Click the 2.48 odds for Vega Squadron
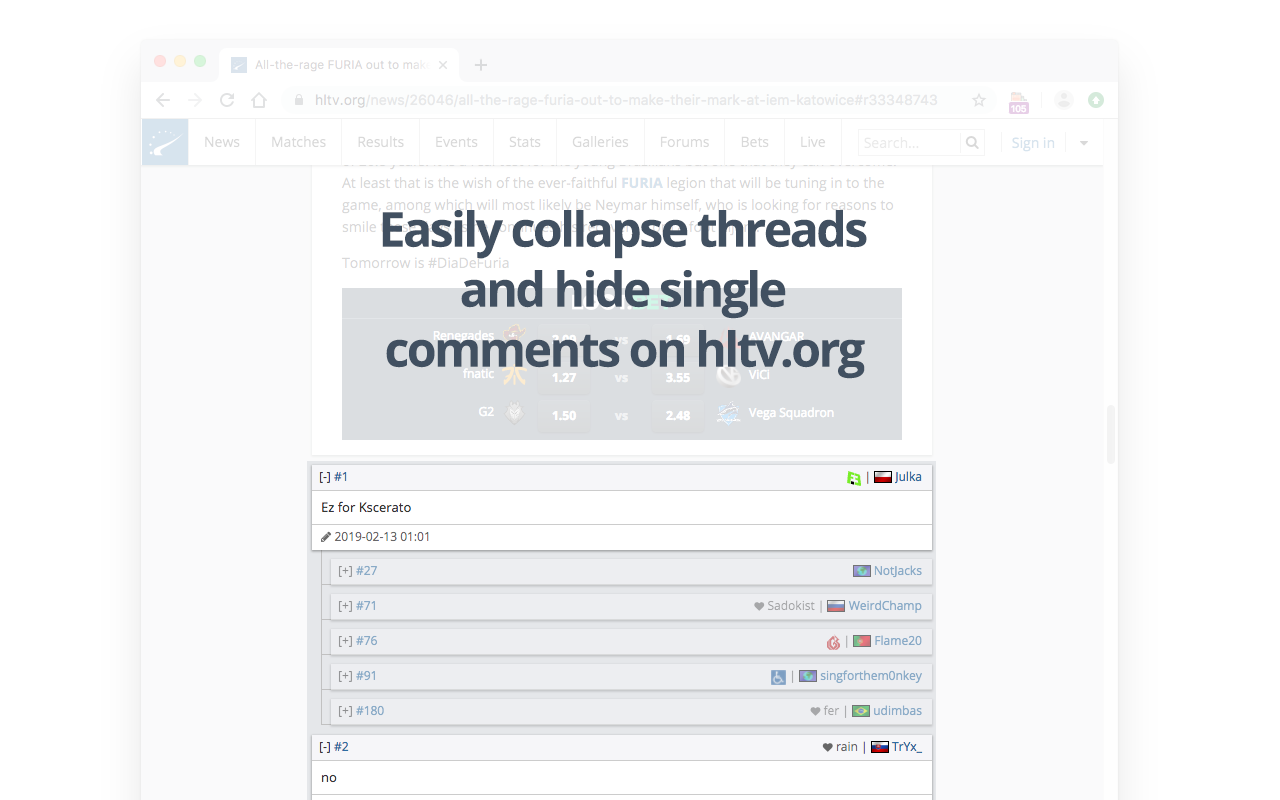Image resolution: width=1280 pixels, height=800 pixels. [x=678, y=415]
